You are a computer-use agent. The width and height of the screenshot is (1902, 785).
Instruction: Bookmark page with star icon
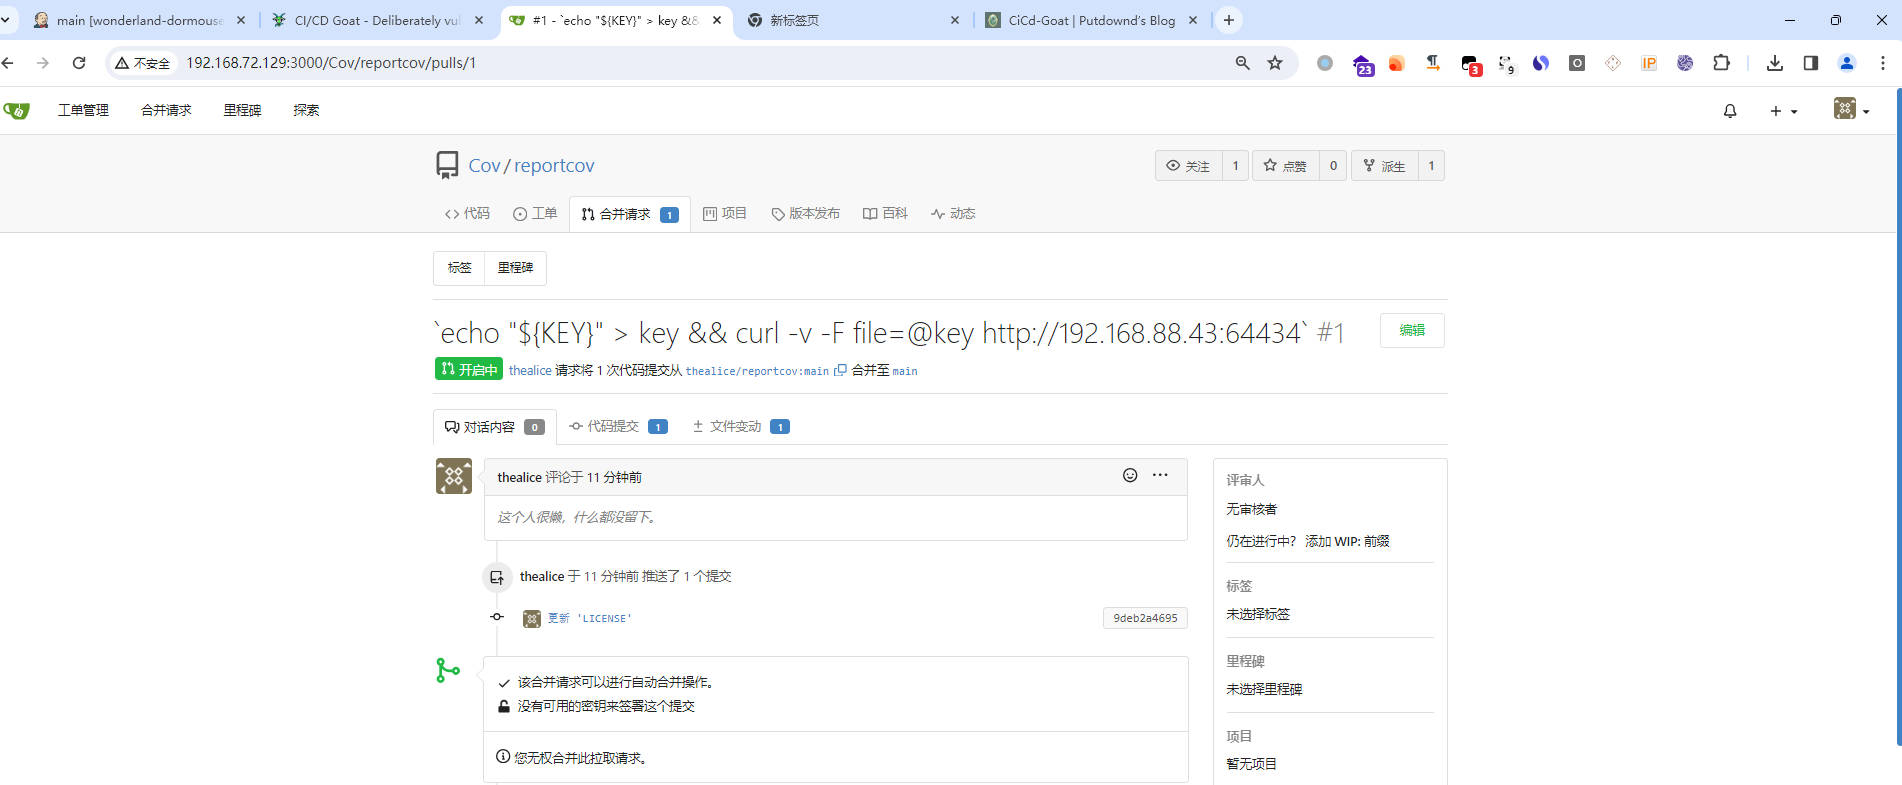(x=1275, y=63)
